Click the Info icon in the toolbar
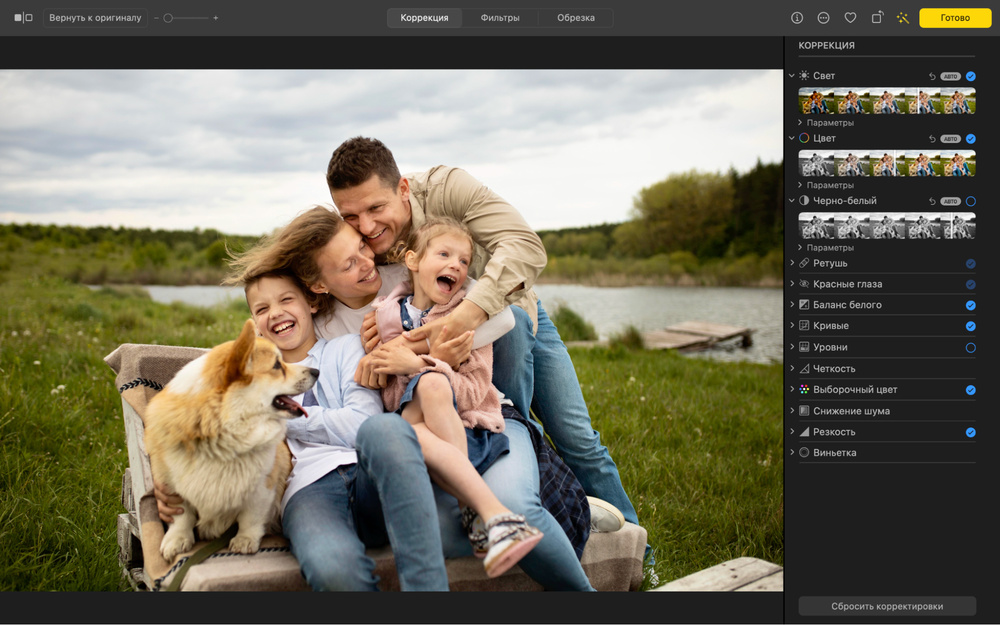1000x625 pixels. click(x=797, y=18)
